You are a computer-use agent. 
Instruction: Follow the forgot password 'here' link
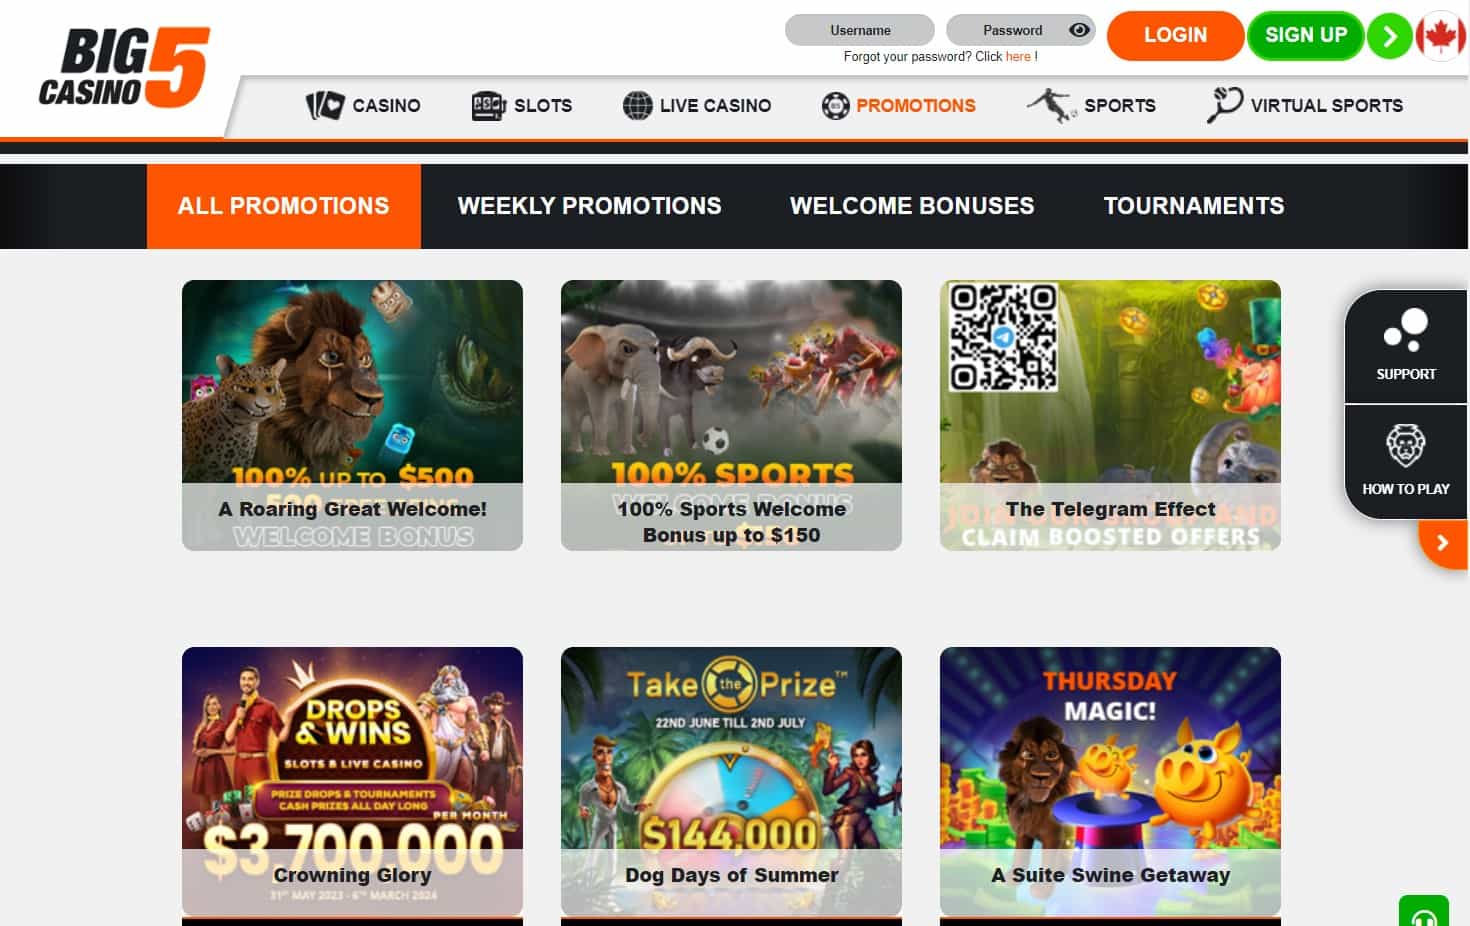[x=1018, y=57]
